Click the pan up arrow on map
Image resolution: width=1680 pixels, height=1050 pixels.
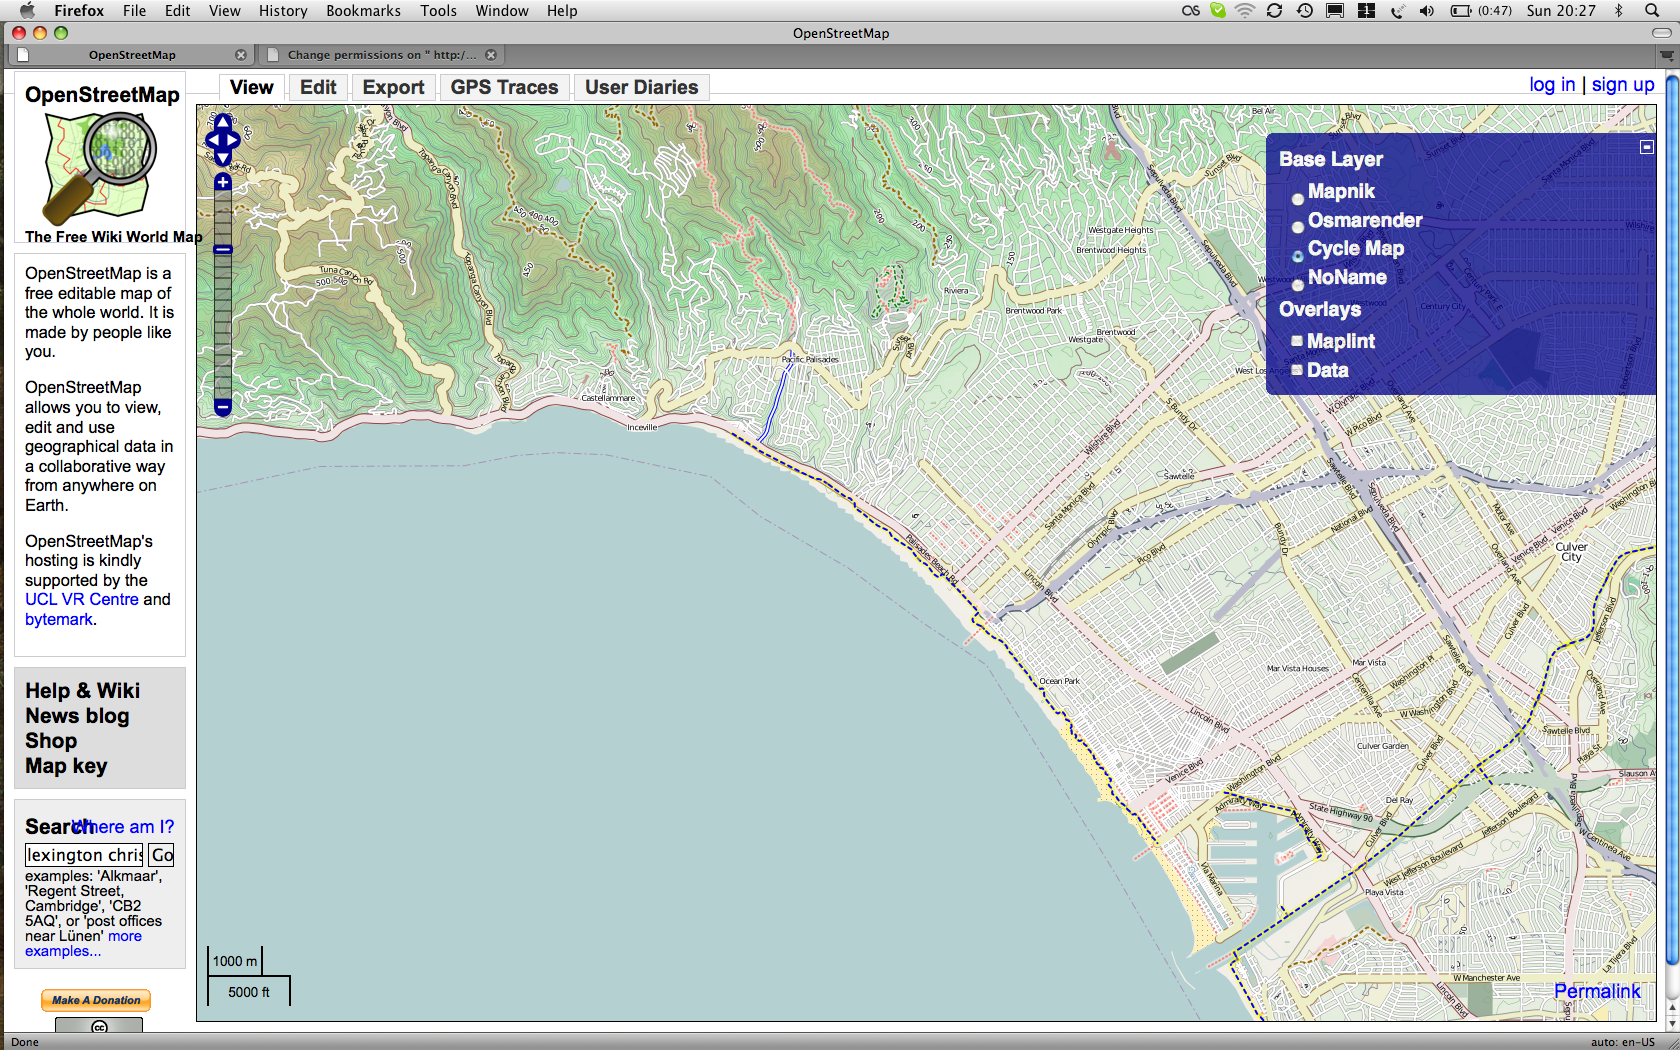coord(222,122)
